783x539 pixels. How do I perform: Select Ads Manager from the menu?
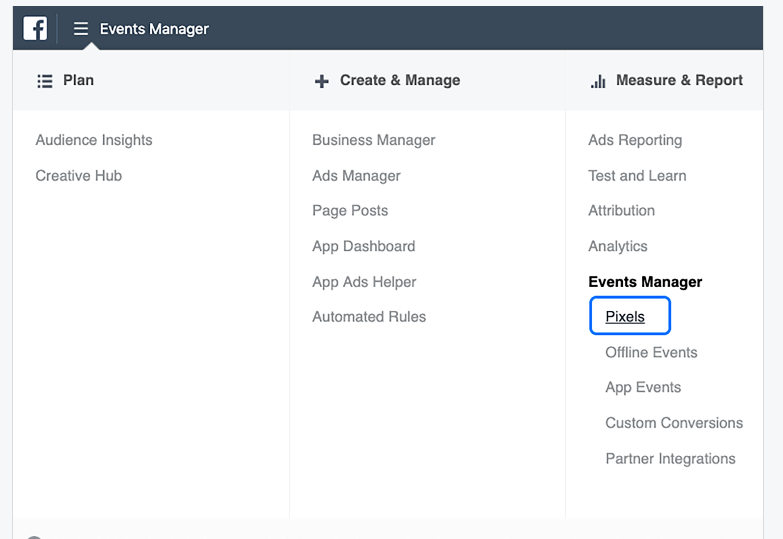[357, 176]
